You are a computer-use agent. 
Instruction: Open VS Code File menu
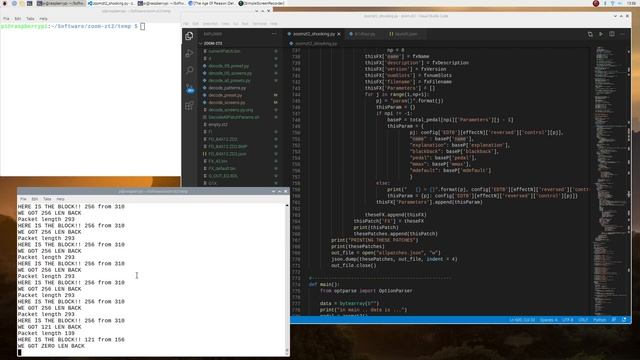(186, 24)
